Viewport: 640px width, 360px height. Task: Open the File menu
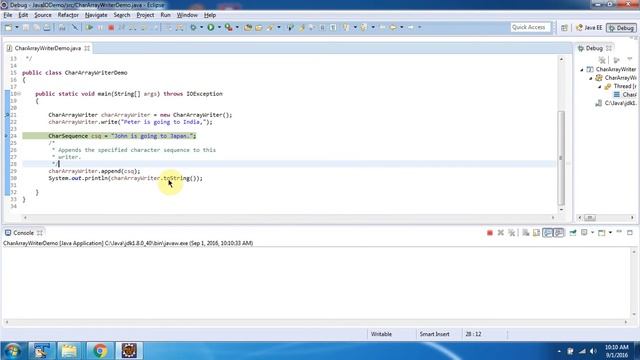coord(8,15)
